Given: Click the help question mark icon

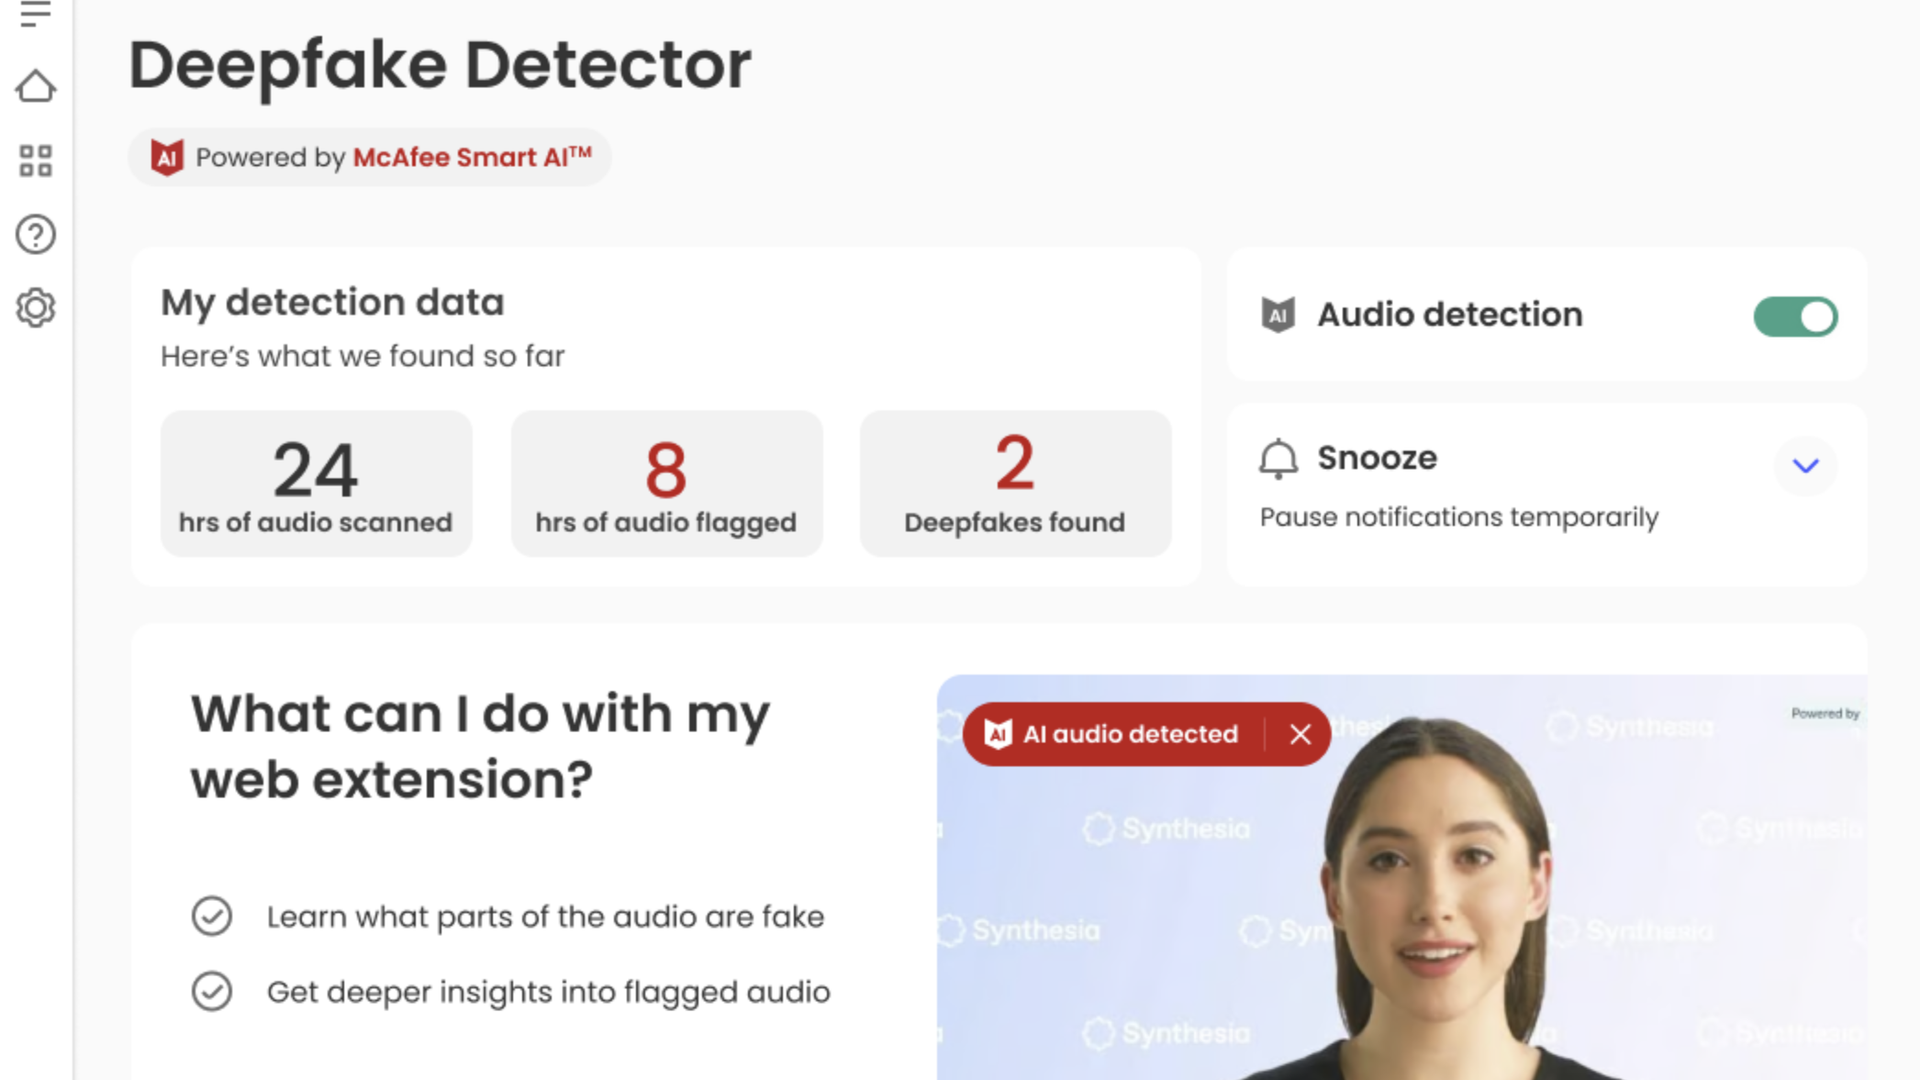Looking at the screenshot, I should 36,234.
